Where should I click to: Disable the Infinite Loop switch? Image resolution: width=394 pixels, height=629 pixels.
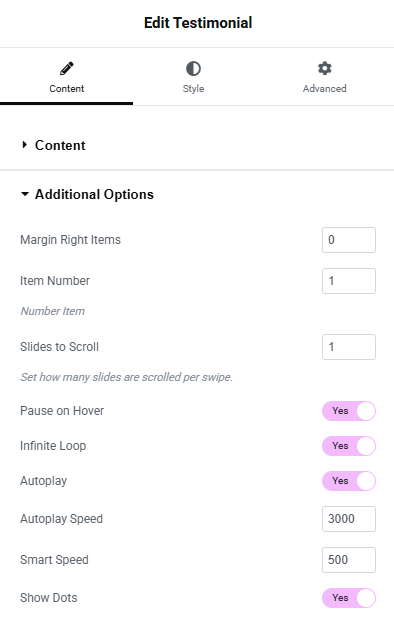349,446
